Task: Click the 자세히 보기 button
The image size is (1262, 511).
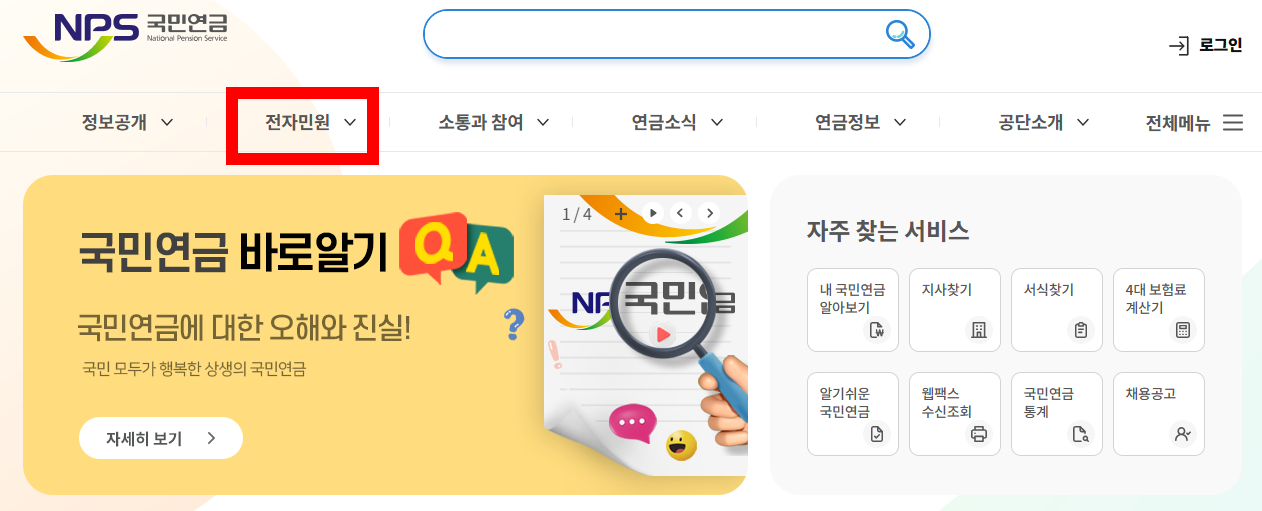Action: 161,438
